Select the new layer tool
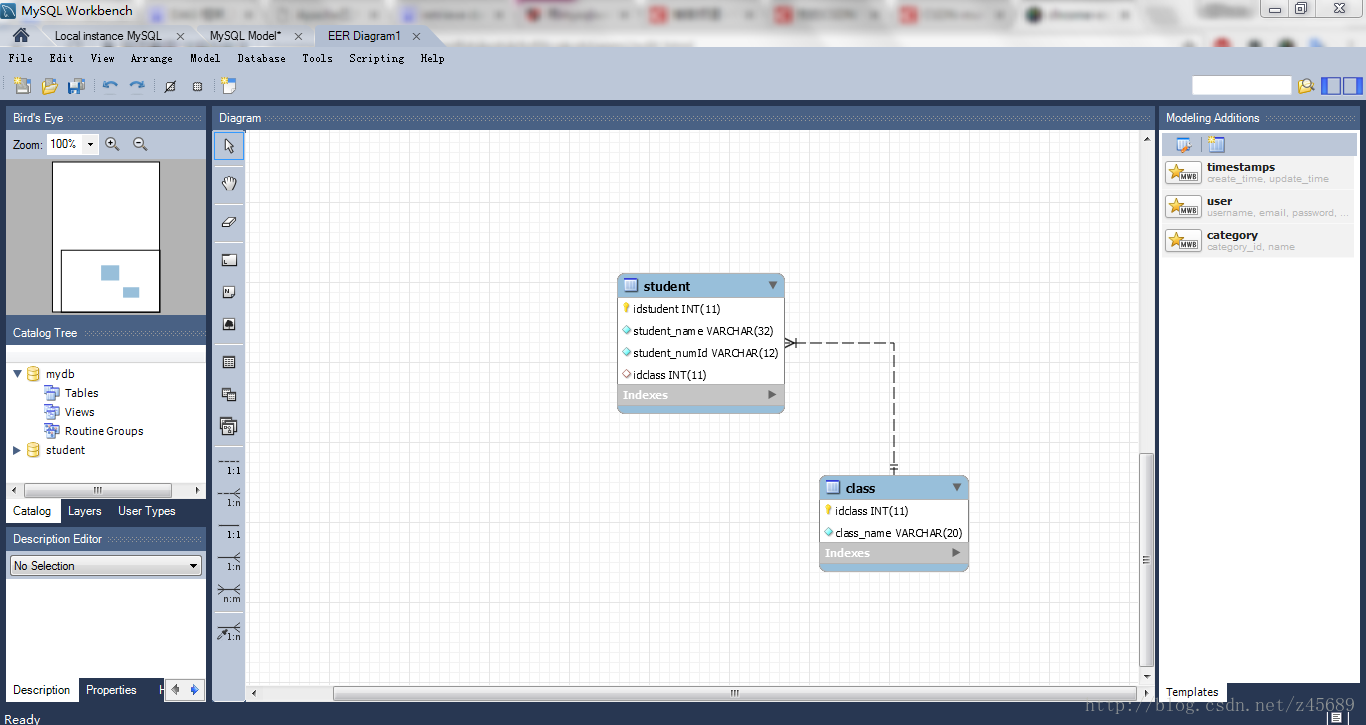Image resolution: width=1366 pixels, height=725 pixels. pyautogui.click(x=229, y=260)
